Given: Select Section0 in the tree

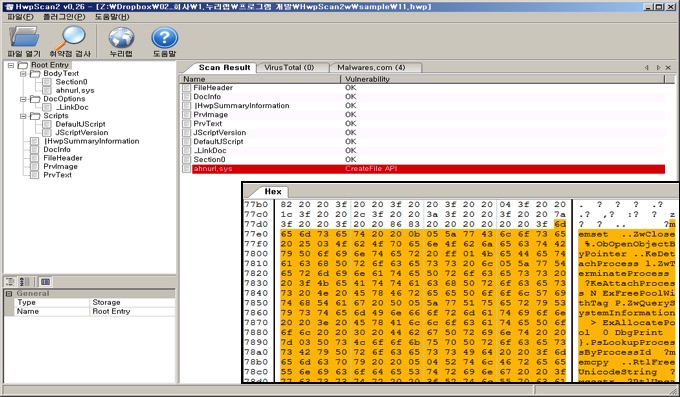Looking at the screenshot, I should (x=71, y=82).
